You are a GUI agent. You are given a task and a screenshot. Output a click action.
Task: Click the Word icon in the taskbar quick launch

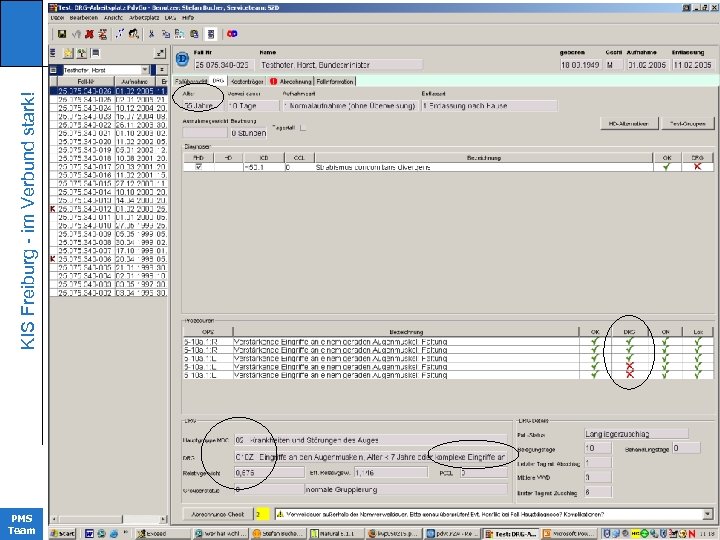pos(90,534)
